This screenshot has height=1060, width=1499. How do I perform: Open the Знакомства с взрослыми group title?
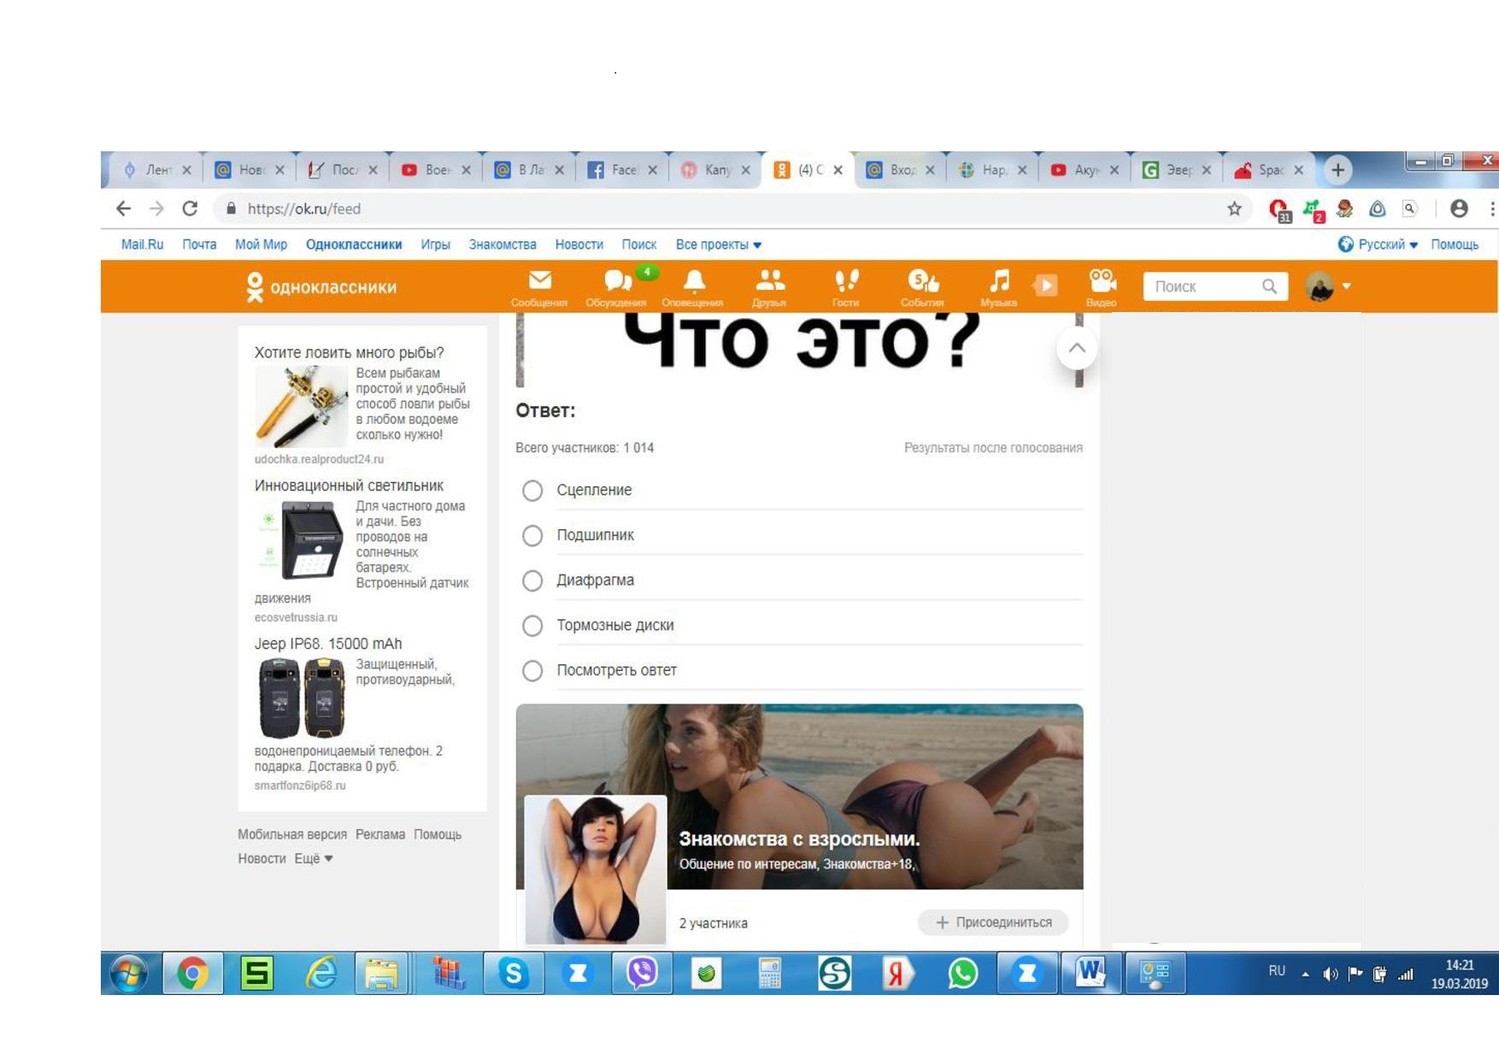(799, 839)
